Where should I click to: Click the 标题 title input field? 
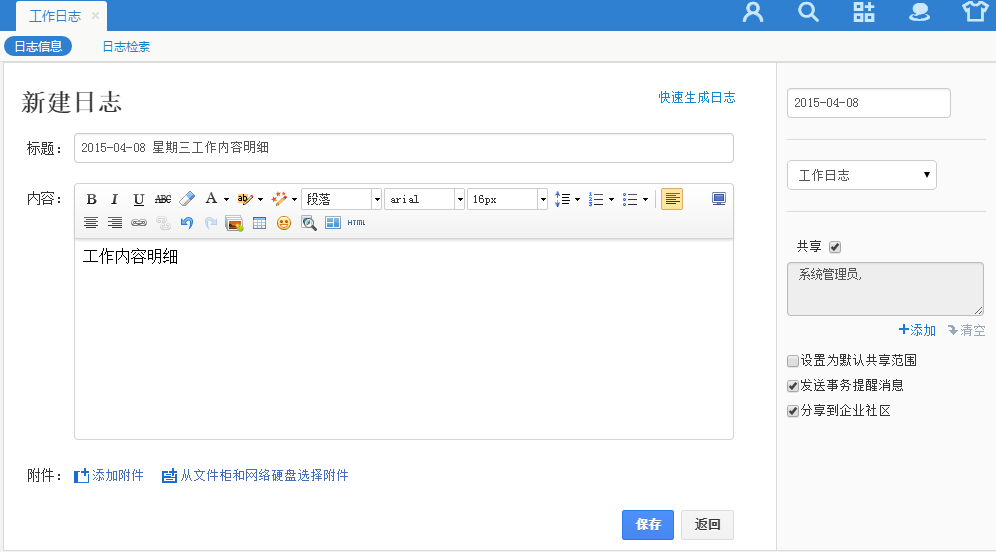pos(403,148)
